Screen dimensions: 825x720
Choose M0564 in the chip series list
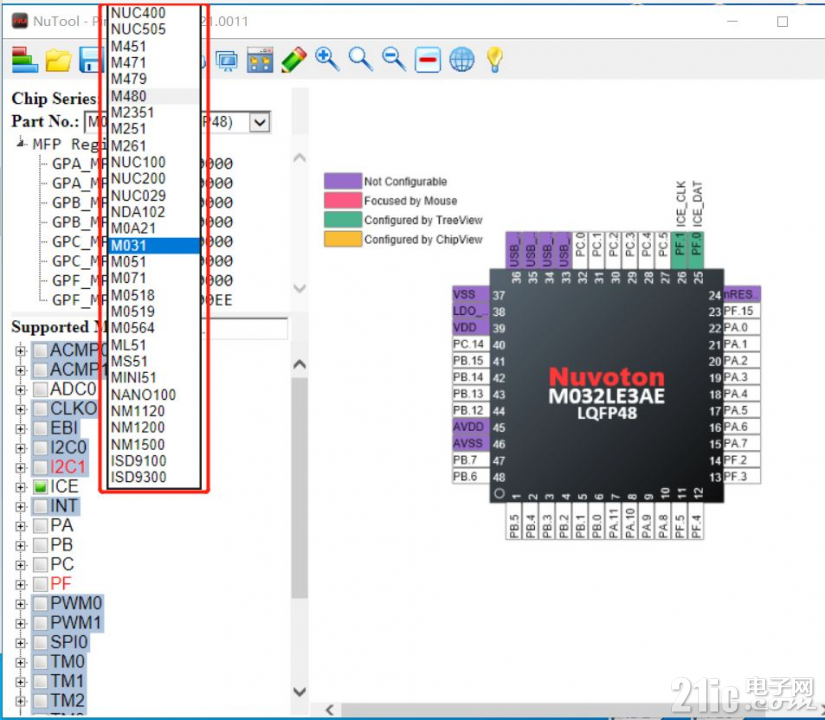(154, 328)
